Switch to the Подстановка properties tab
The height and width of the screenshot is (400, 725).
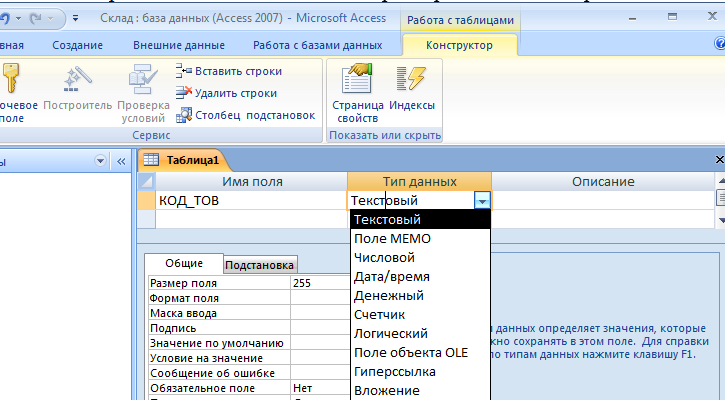click(259, 265)
